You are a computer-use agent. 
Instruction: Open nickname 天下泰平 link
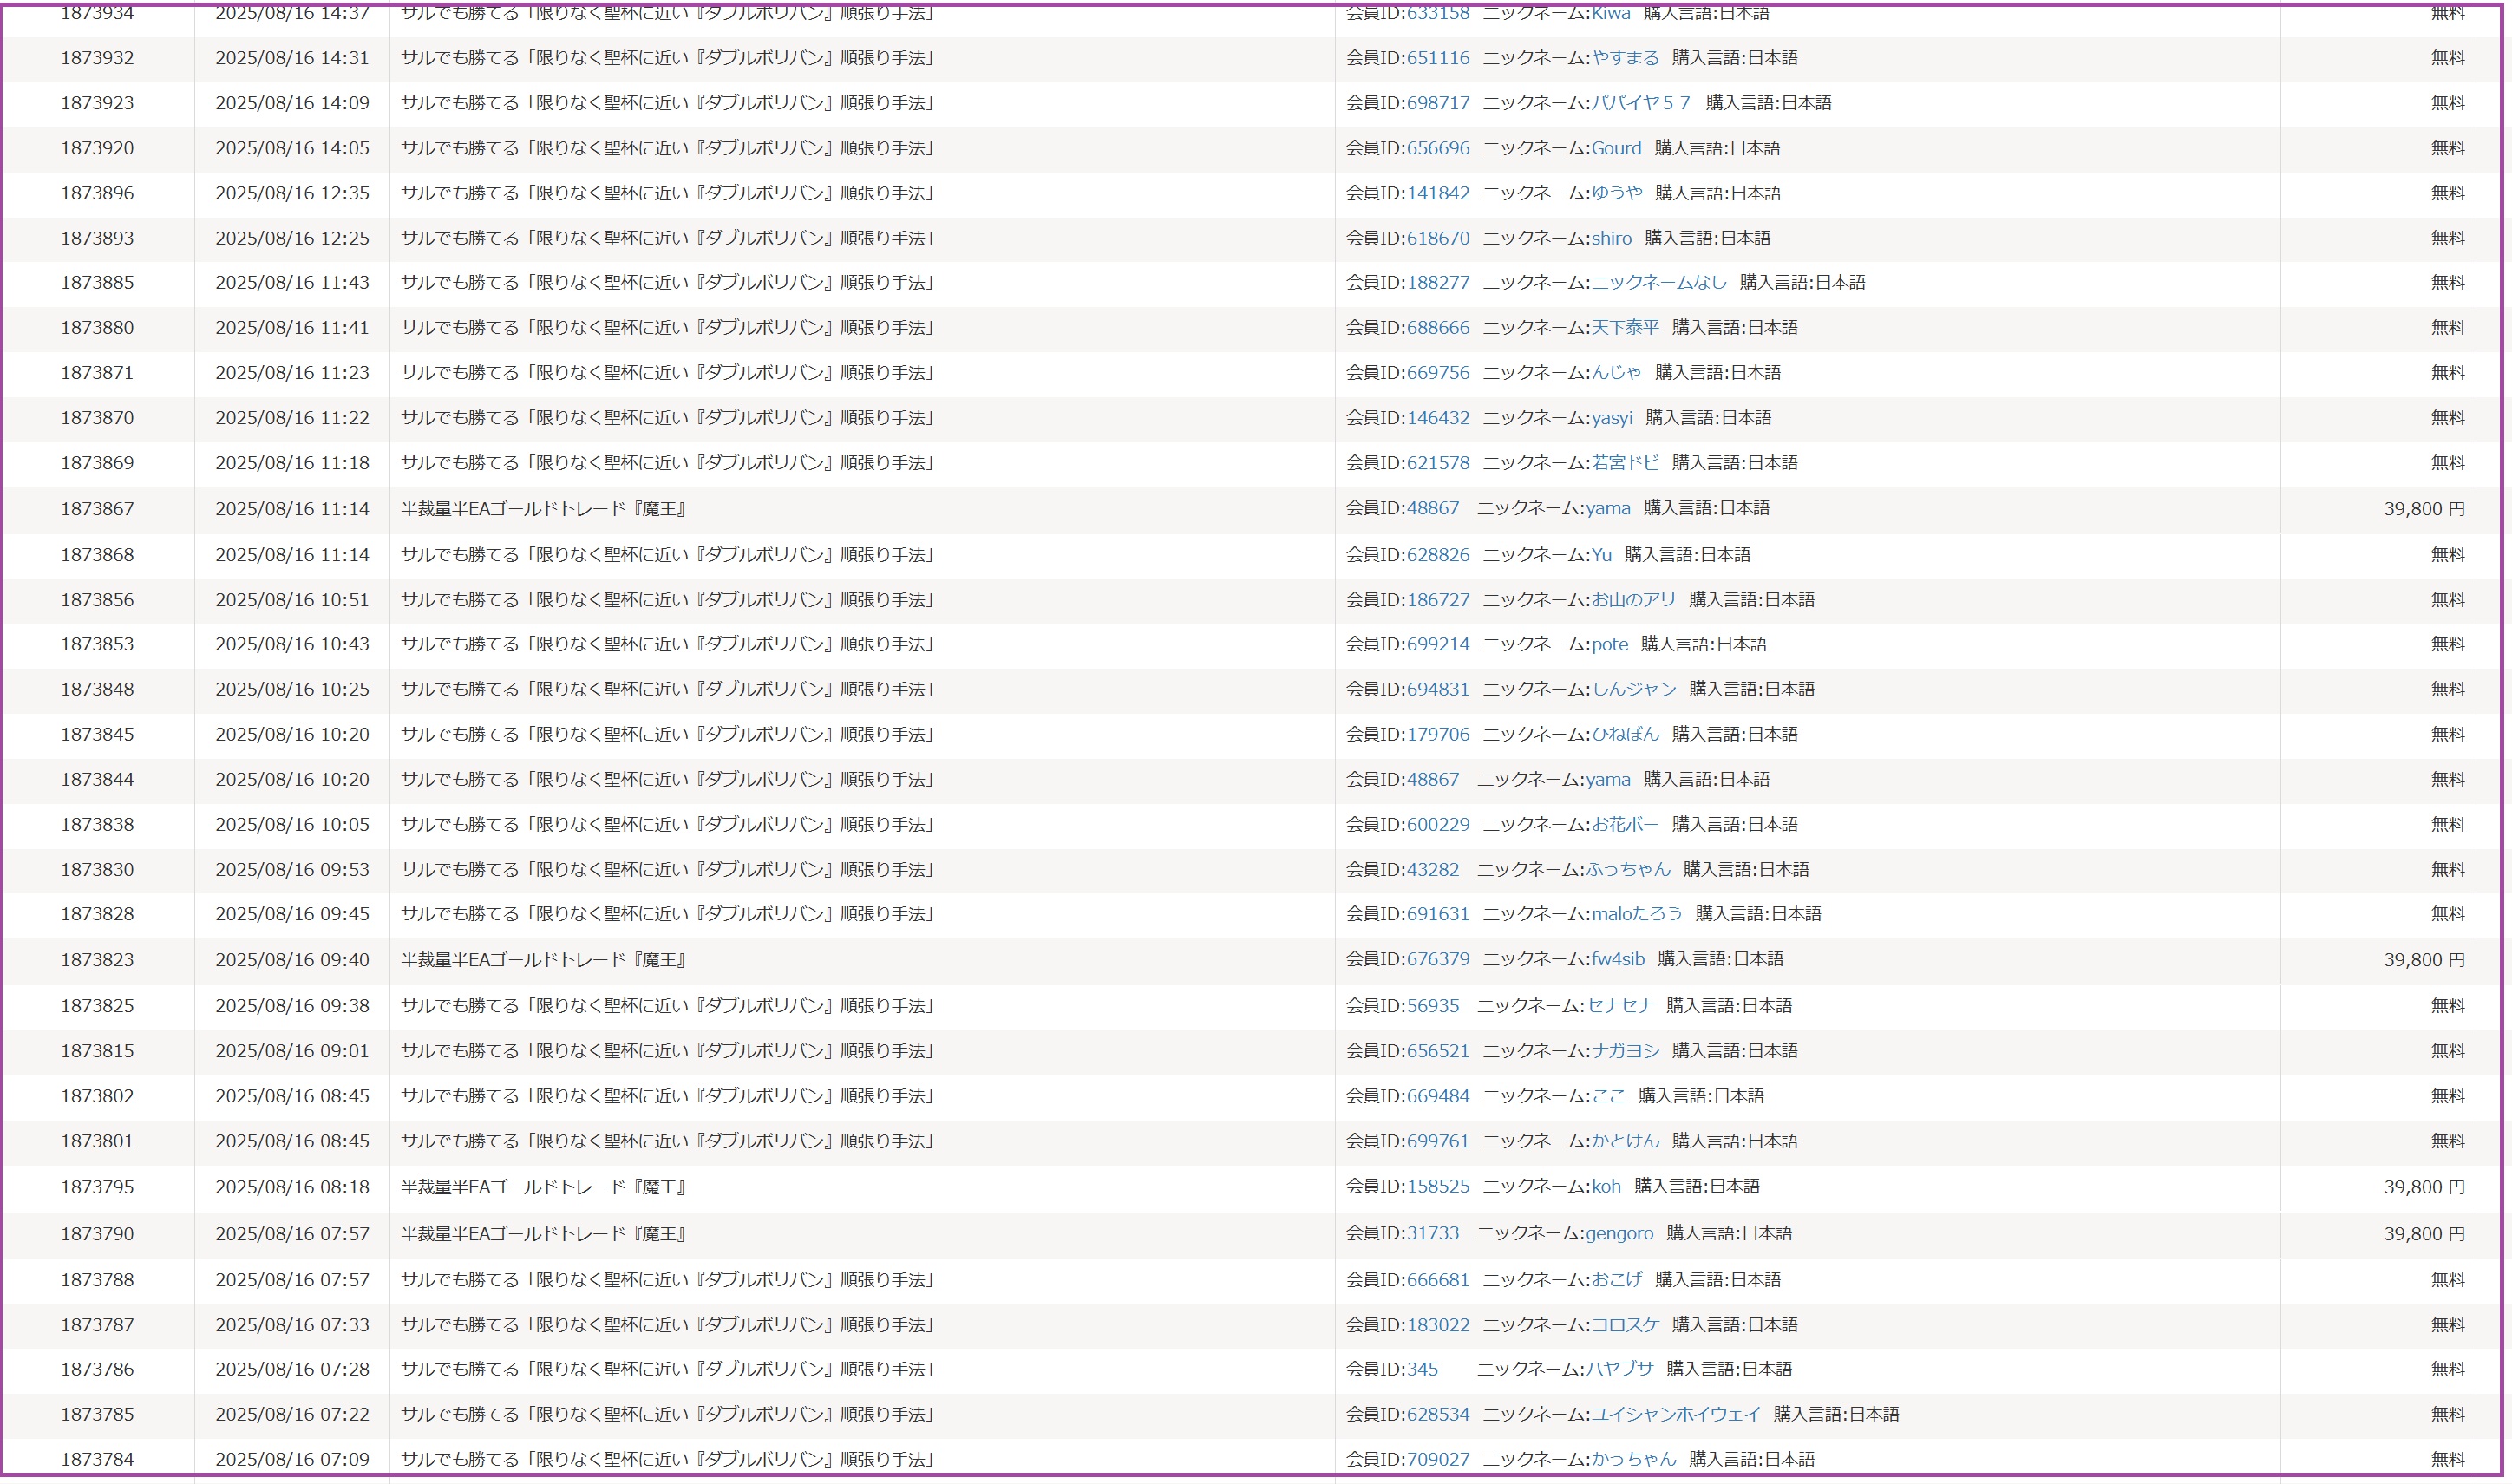pos(1625,327)
